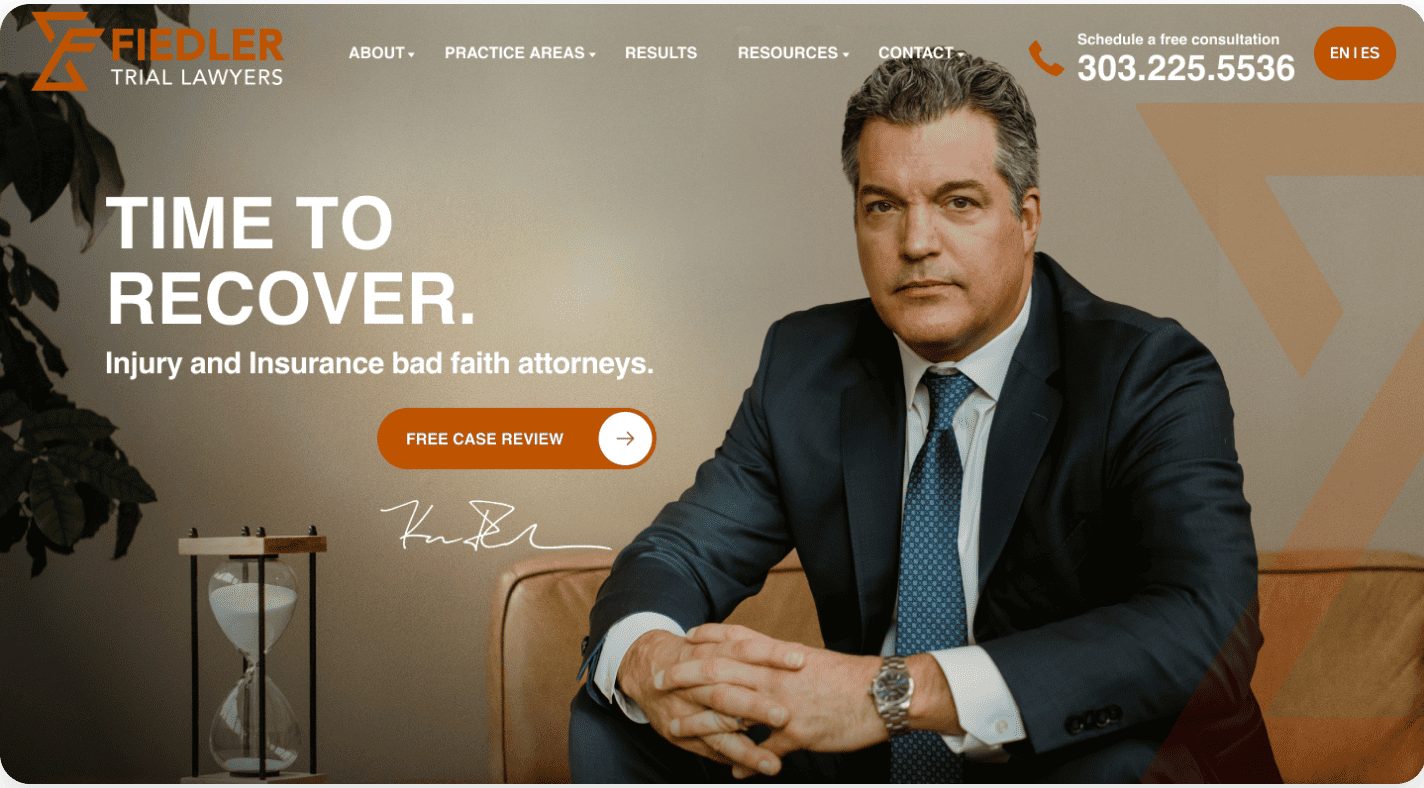This screenshot has height=788, width=1424.
Task: Expand the Practice Areas dropdown arrow
Action: [x=592, y=54]
